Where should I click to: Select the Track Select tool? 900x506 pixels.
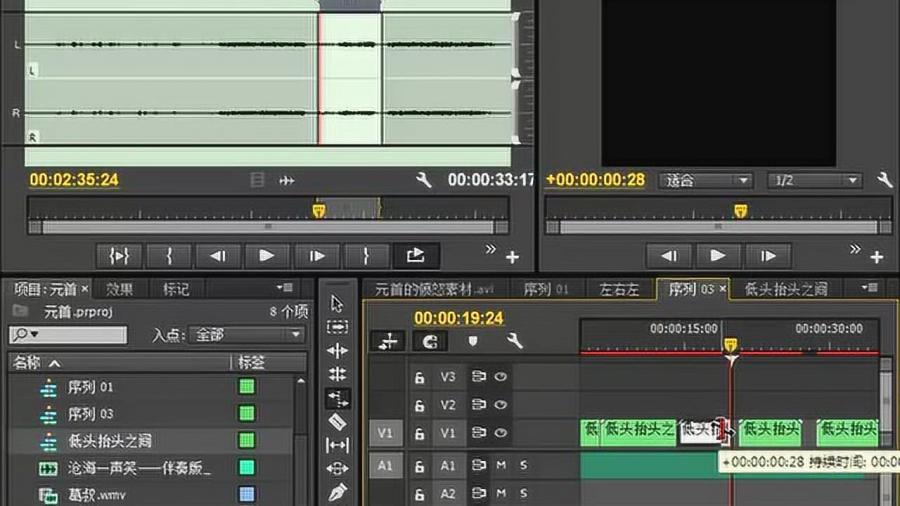pyautogui.click(x=337, y=327)
